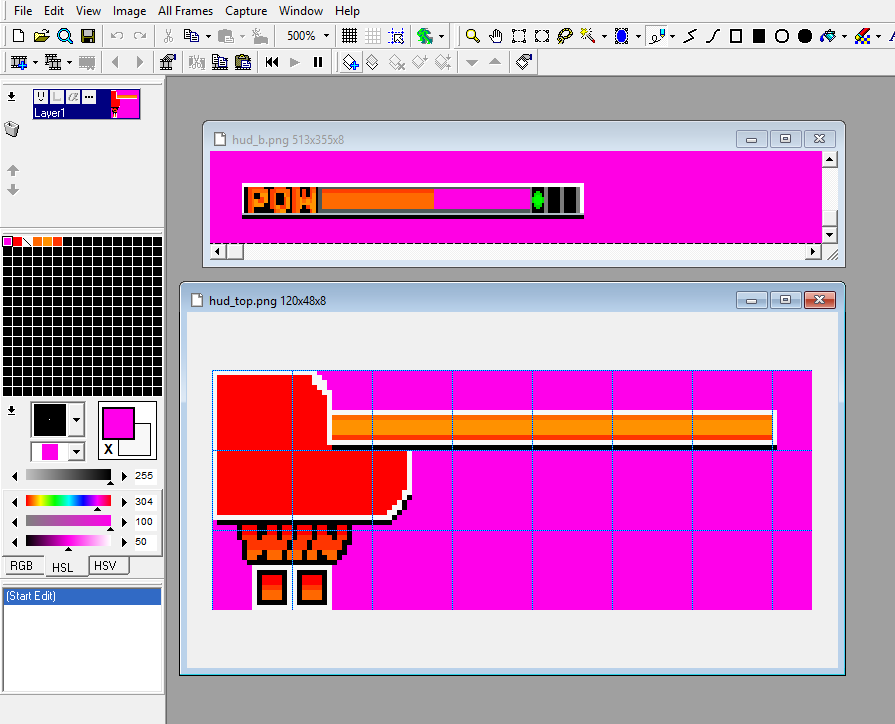Viewport: 895px width, 724px height.
Task: Open the All Frames menu
Action: point(184,11)
